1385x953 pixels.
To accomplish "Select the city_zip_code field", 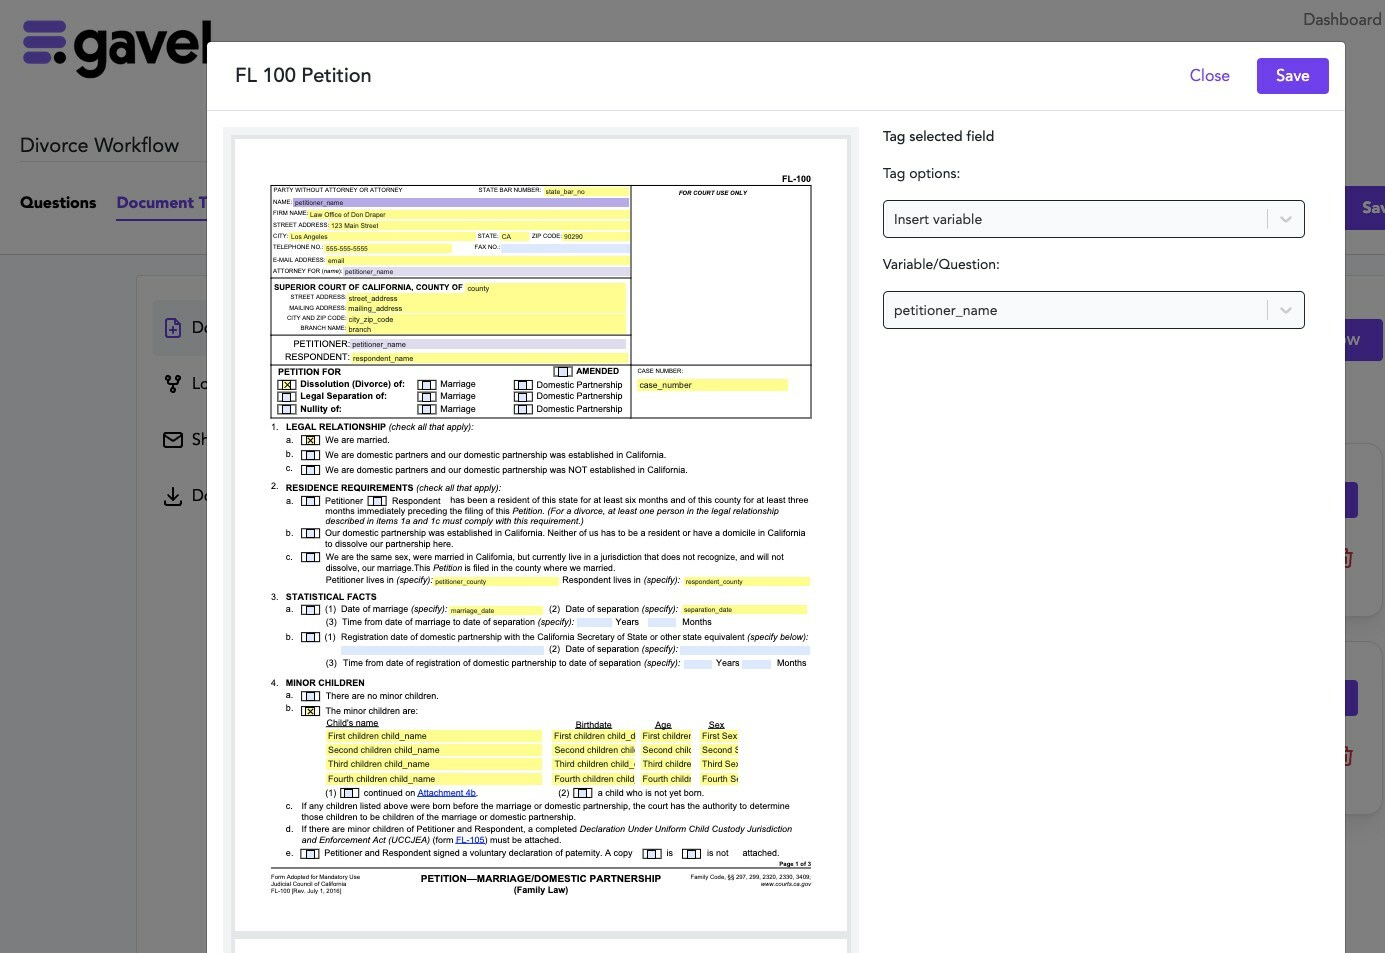I will 486,319.
